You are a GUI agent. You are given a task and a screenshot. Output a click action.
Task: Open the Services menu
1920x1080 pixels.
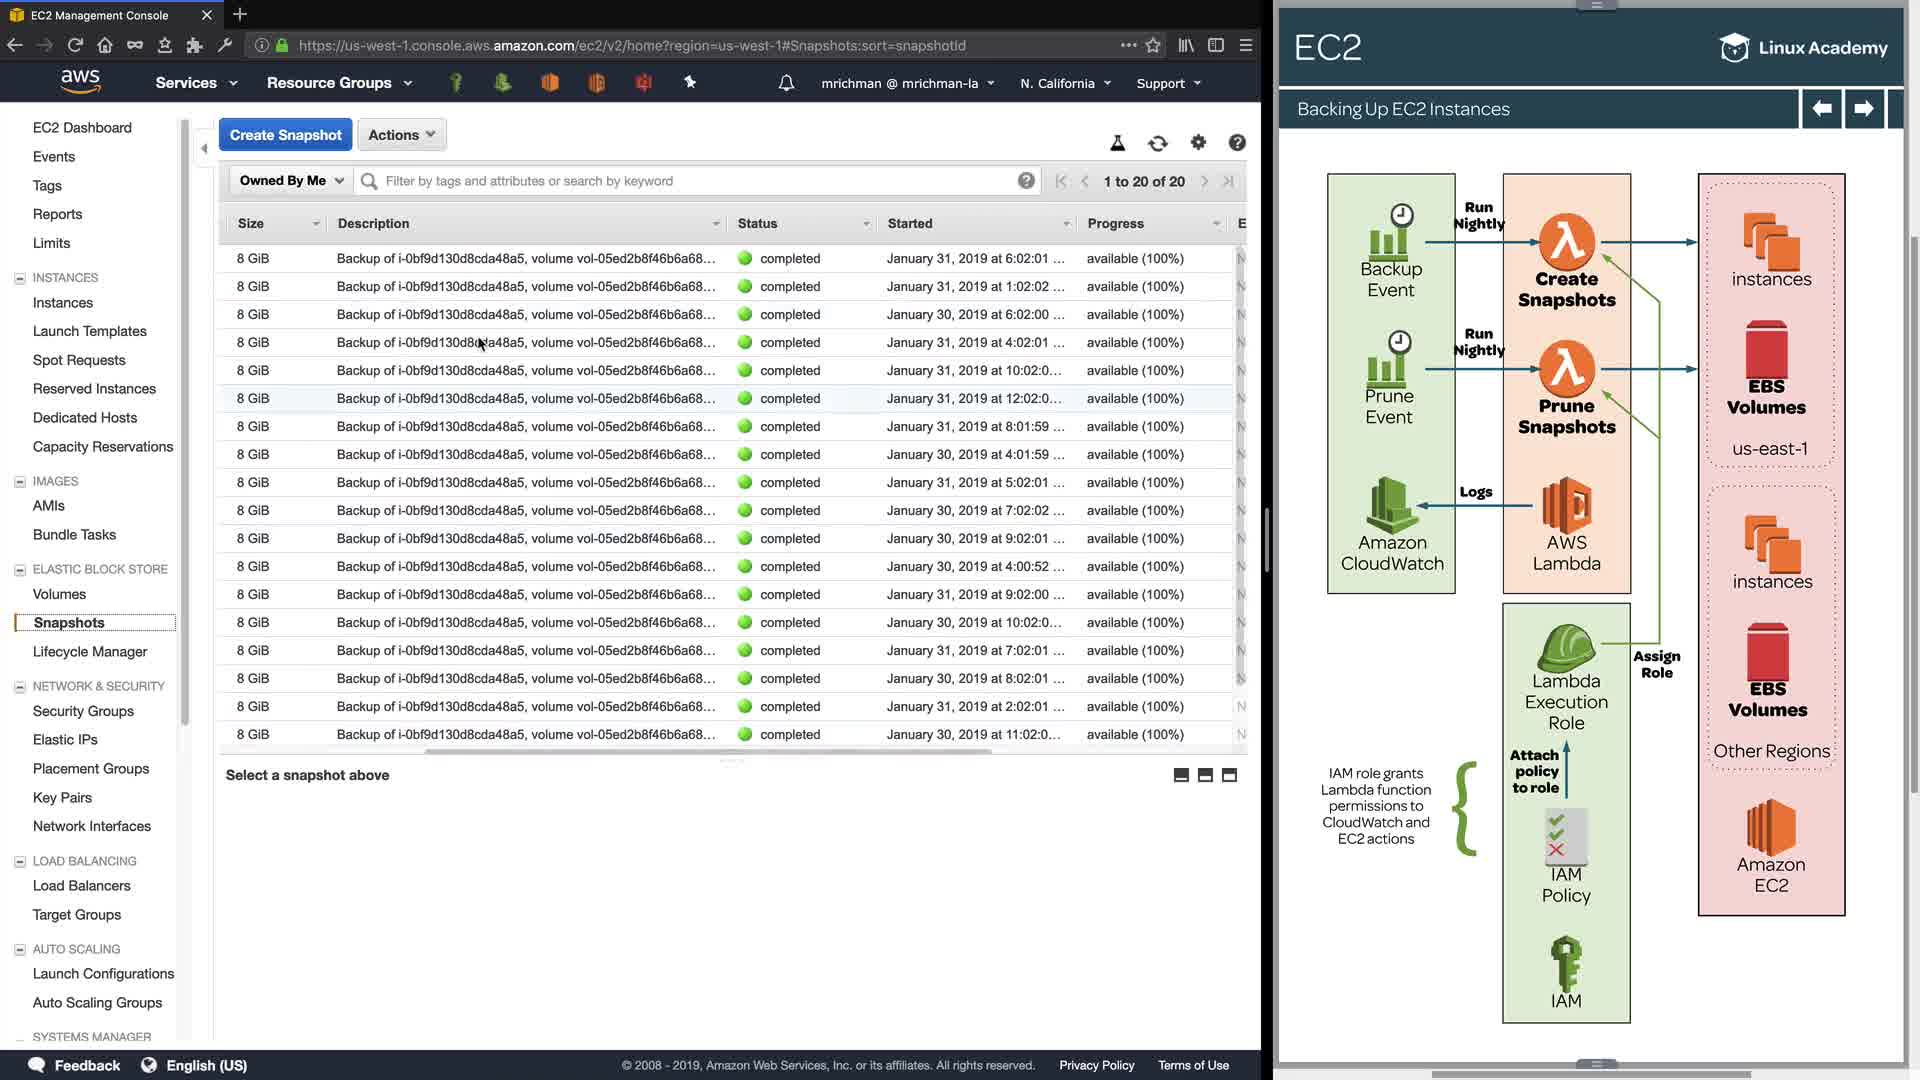pos(196,83)
